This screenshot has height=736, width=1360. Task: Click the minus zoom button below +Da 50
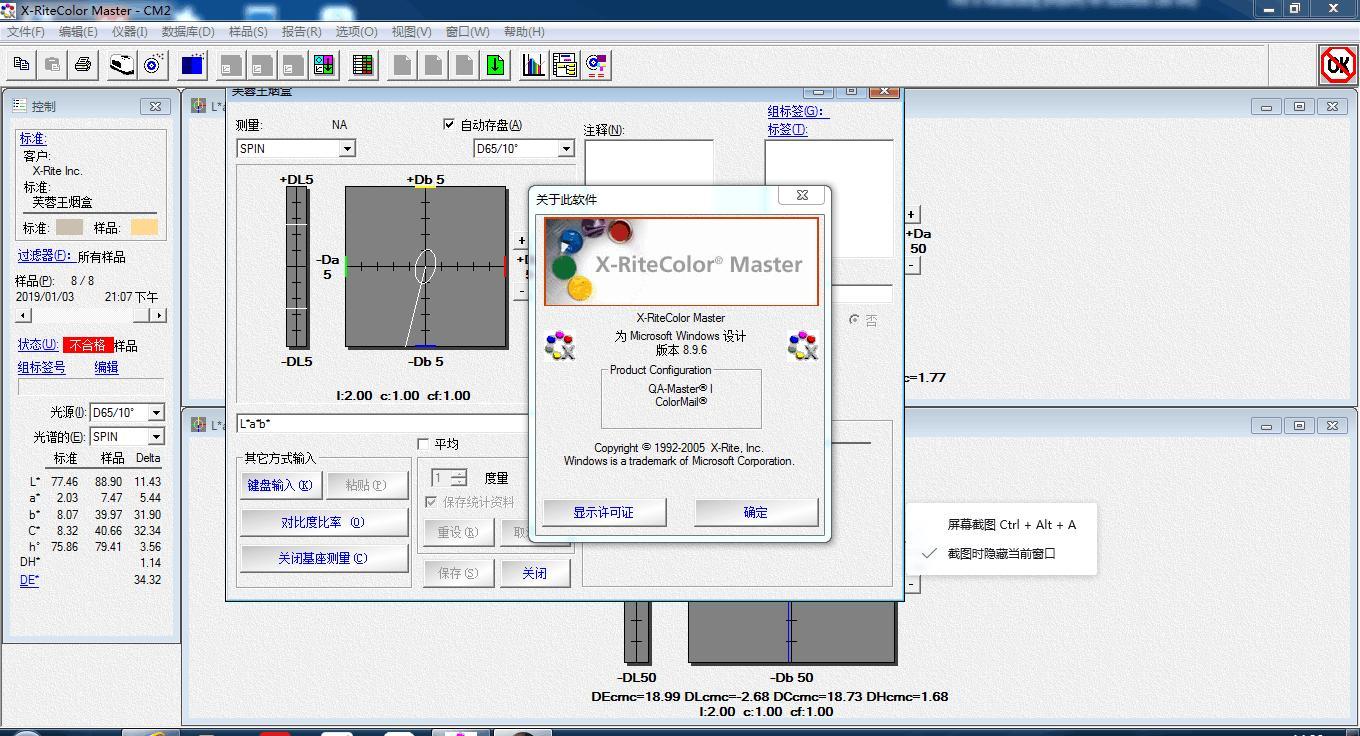point(912,265)
